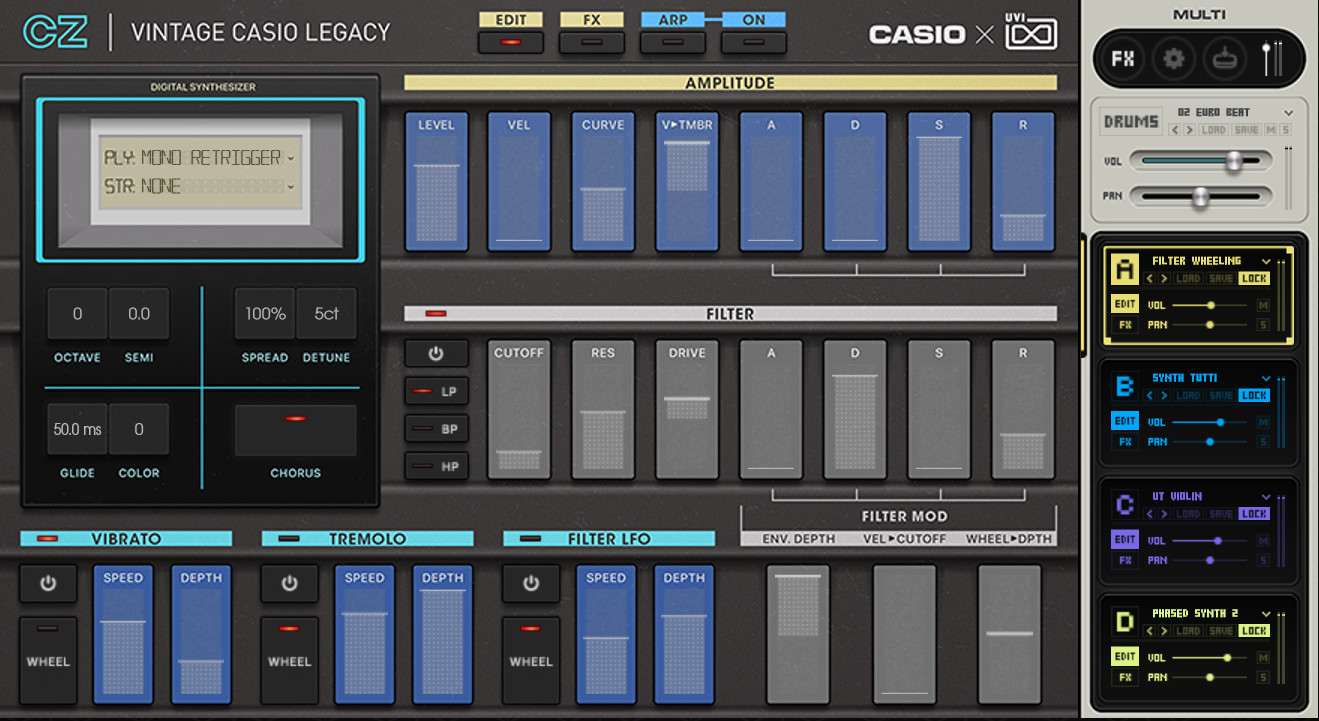
Task: Enable the Chorus switch
Action: (x=295, y=430)
